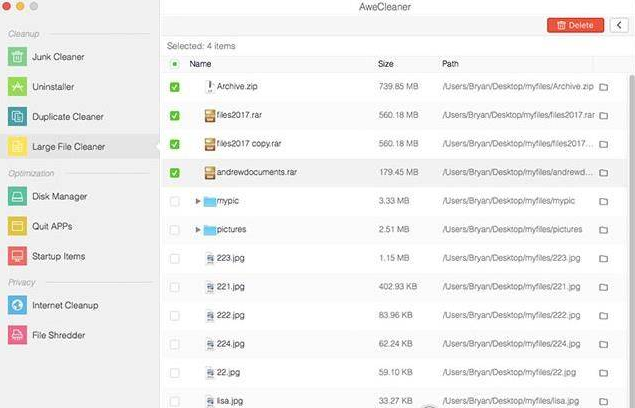This screenshot has width=635, height=408.
Task: Click the 179.45 MB size value
Action: coord(398,172)
